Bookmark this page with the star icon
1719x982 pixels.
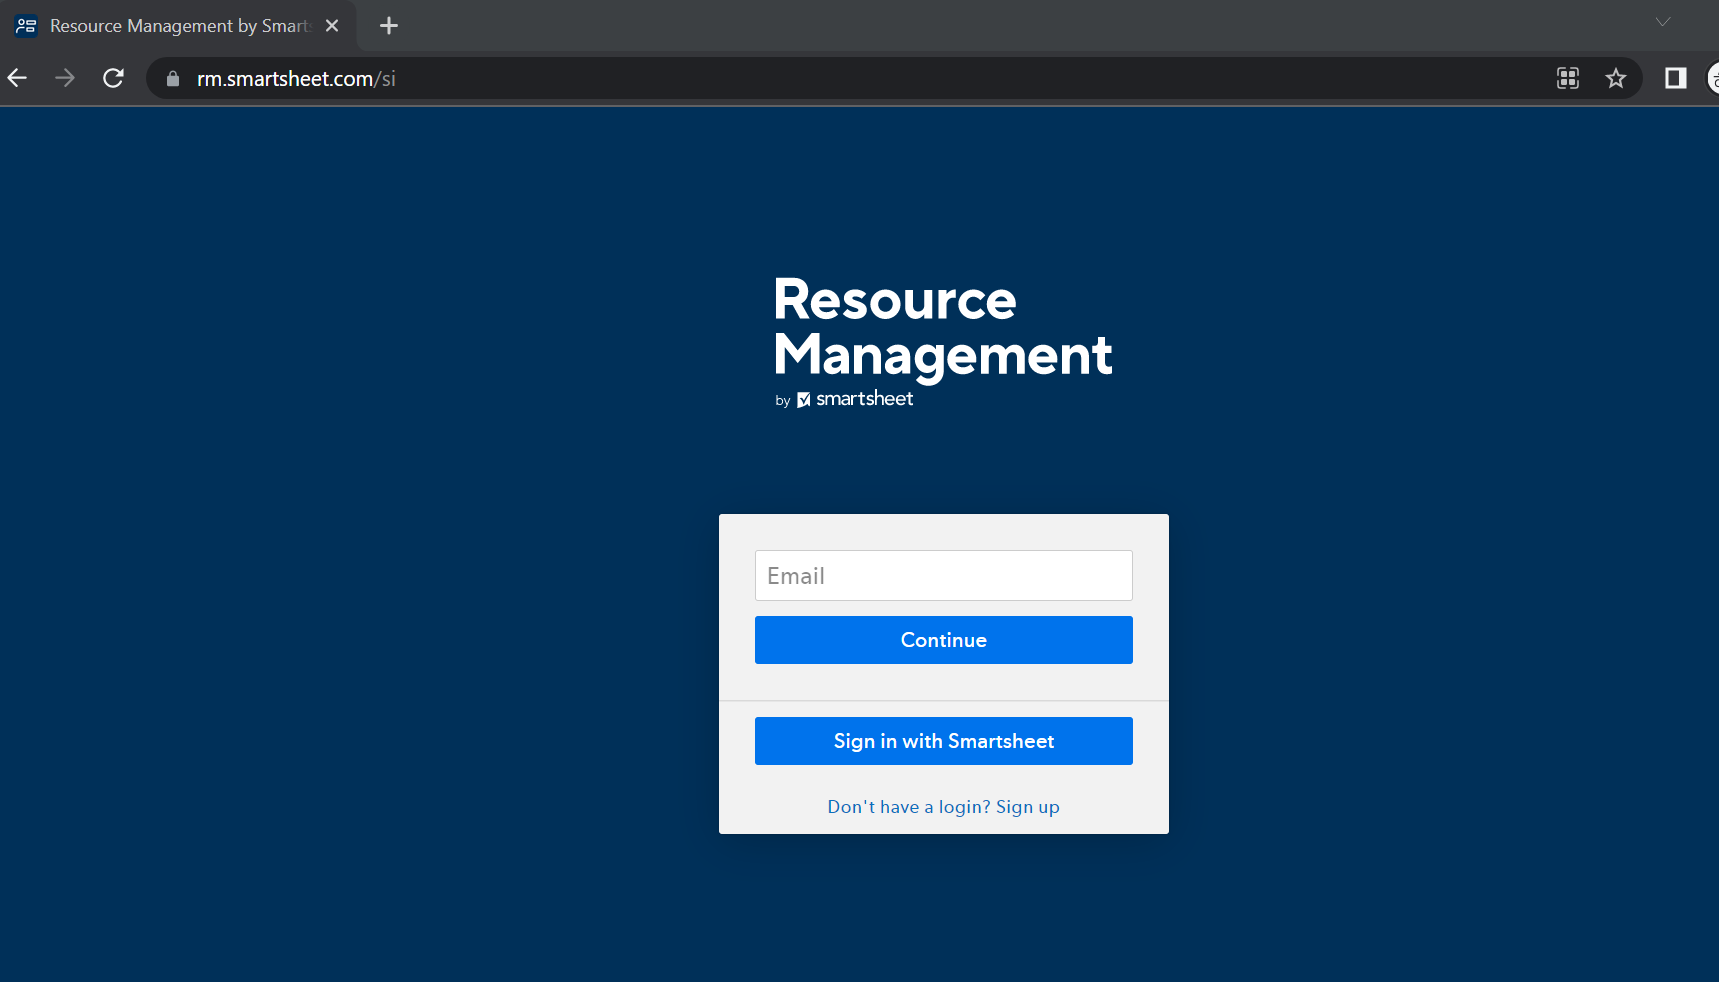[x=1615, y=78]
